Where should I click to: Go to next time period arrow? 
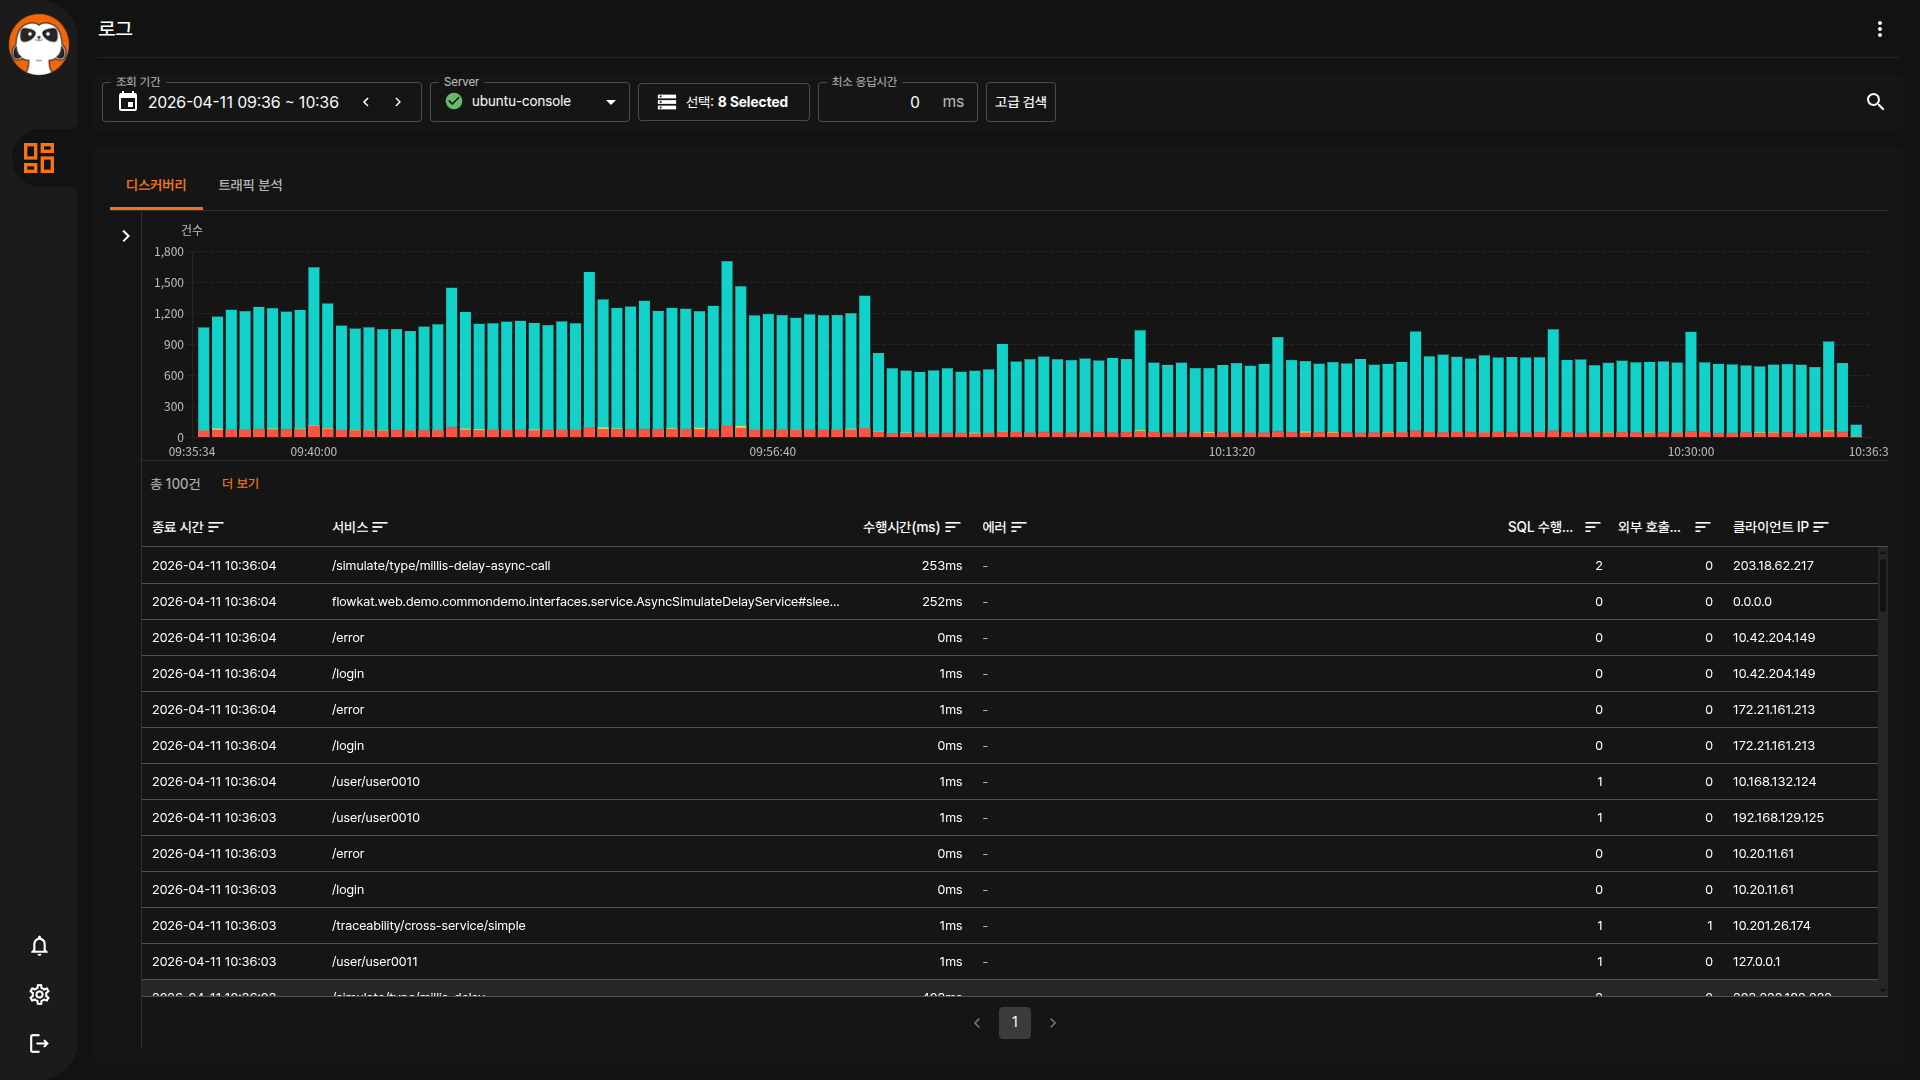[398, 102]
